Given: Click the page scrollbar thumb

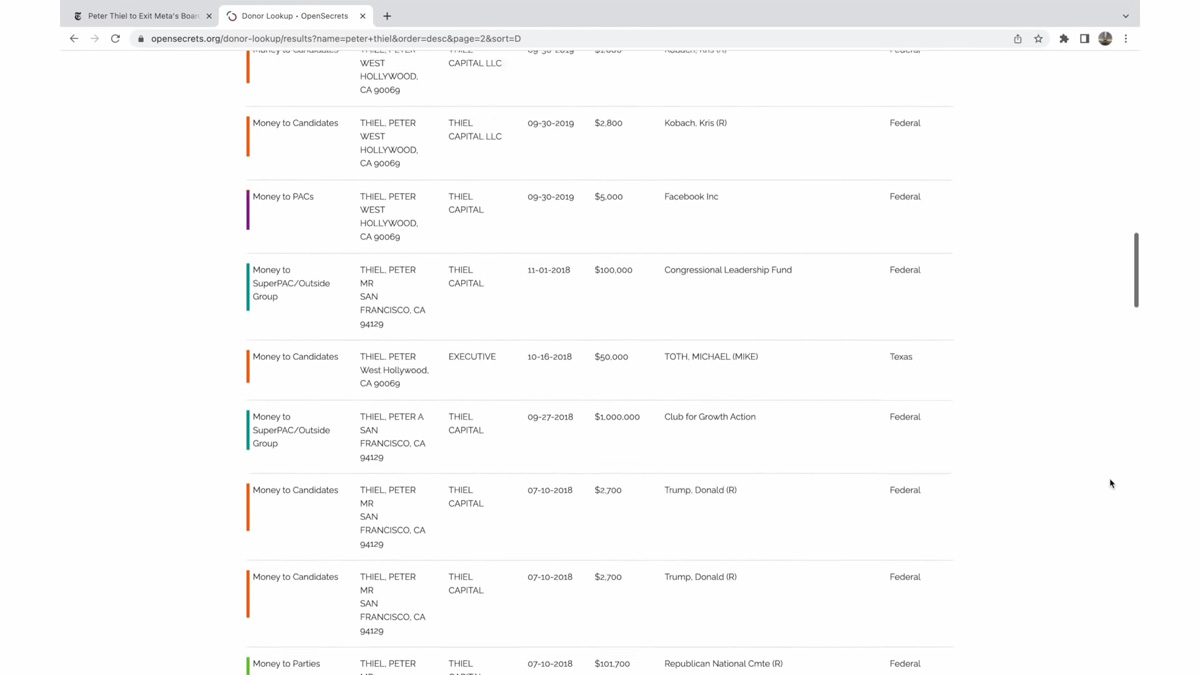Looking at the screenshot, I should point(1136,270).
